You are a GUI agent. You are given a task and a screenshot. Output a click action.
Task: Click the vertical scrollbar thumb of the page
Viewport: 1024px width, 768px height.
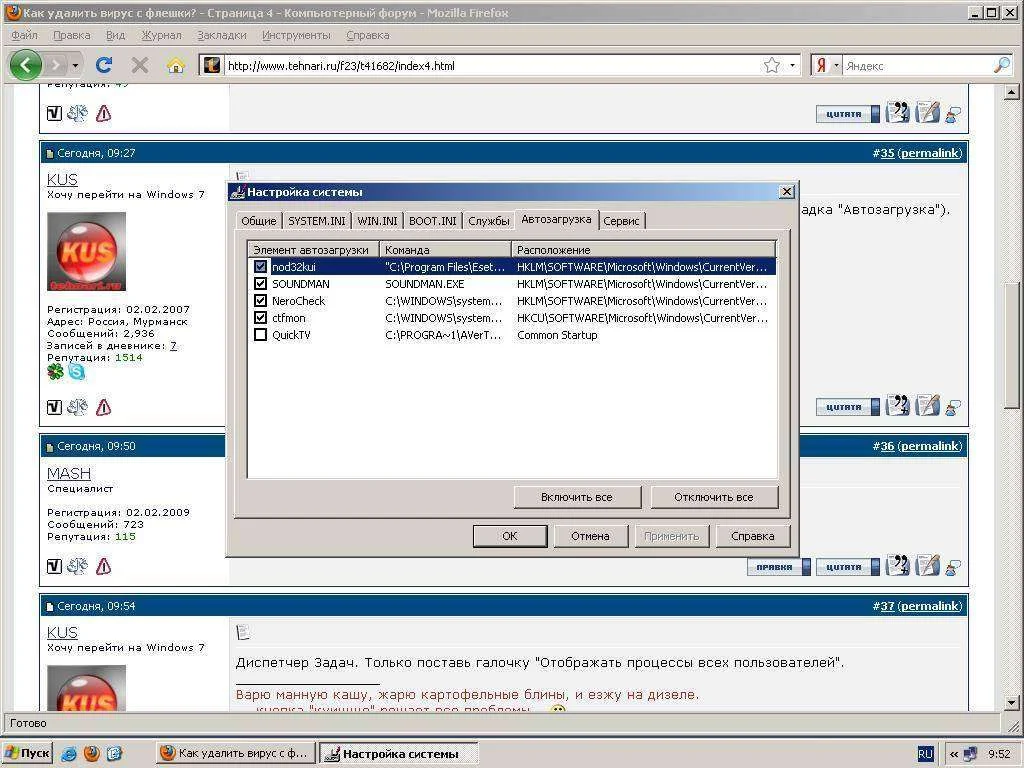point(1012,346)
